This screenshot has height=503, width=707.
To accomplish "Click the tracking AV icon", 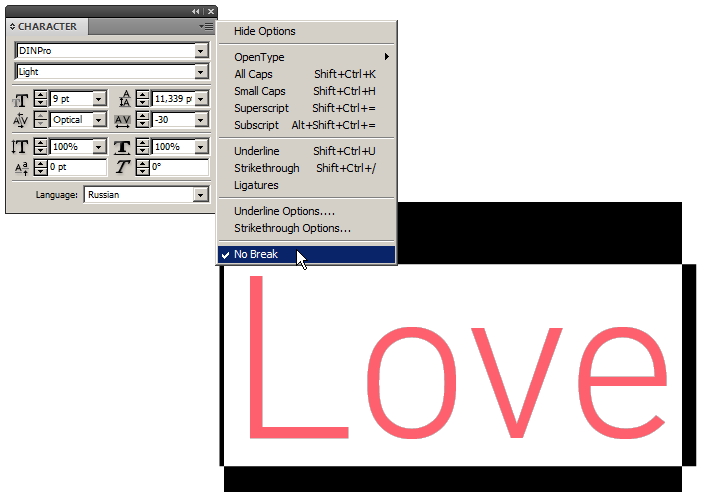I will (x=123, y=120).
